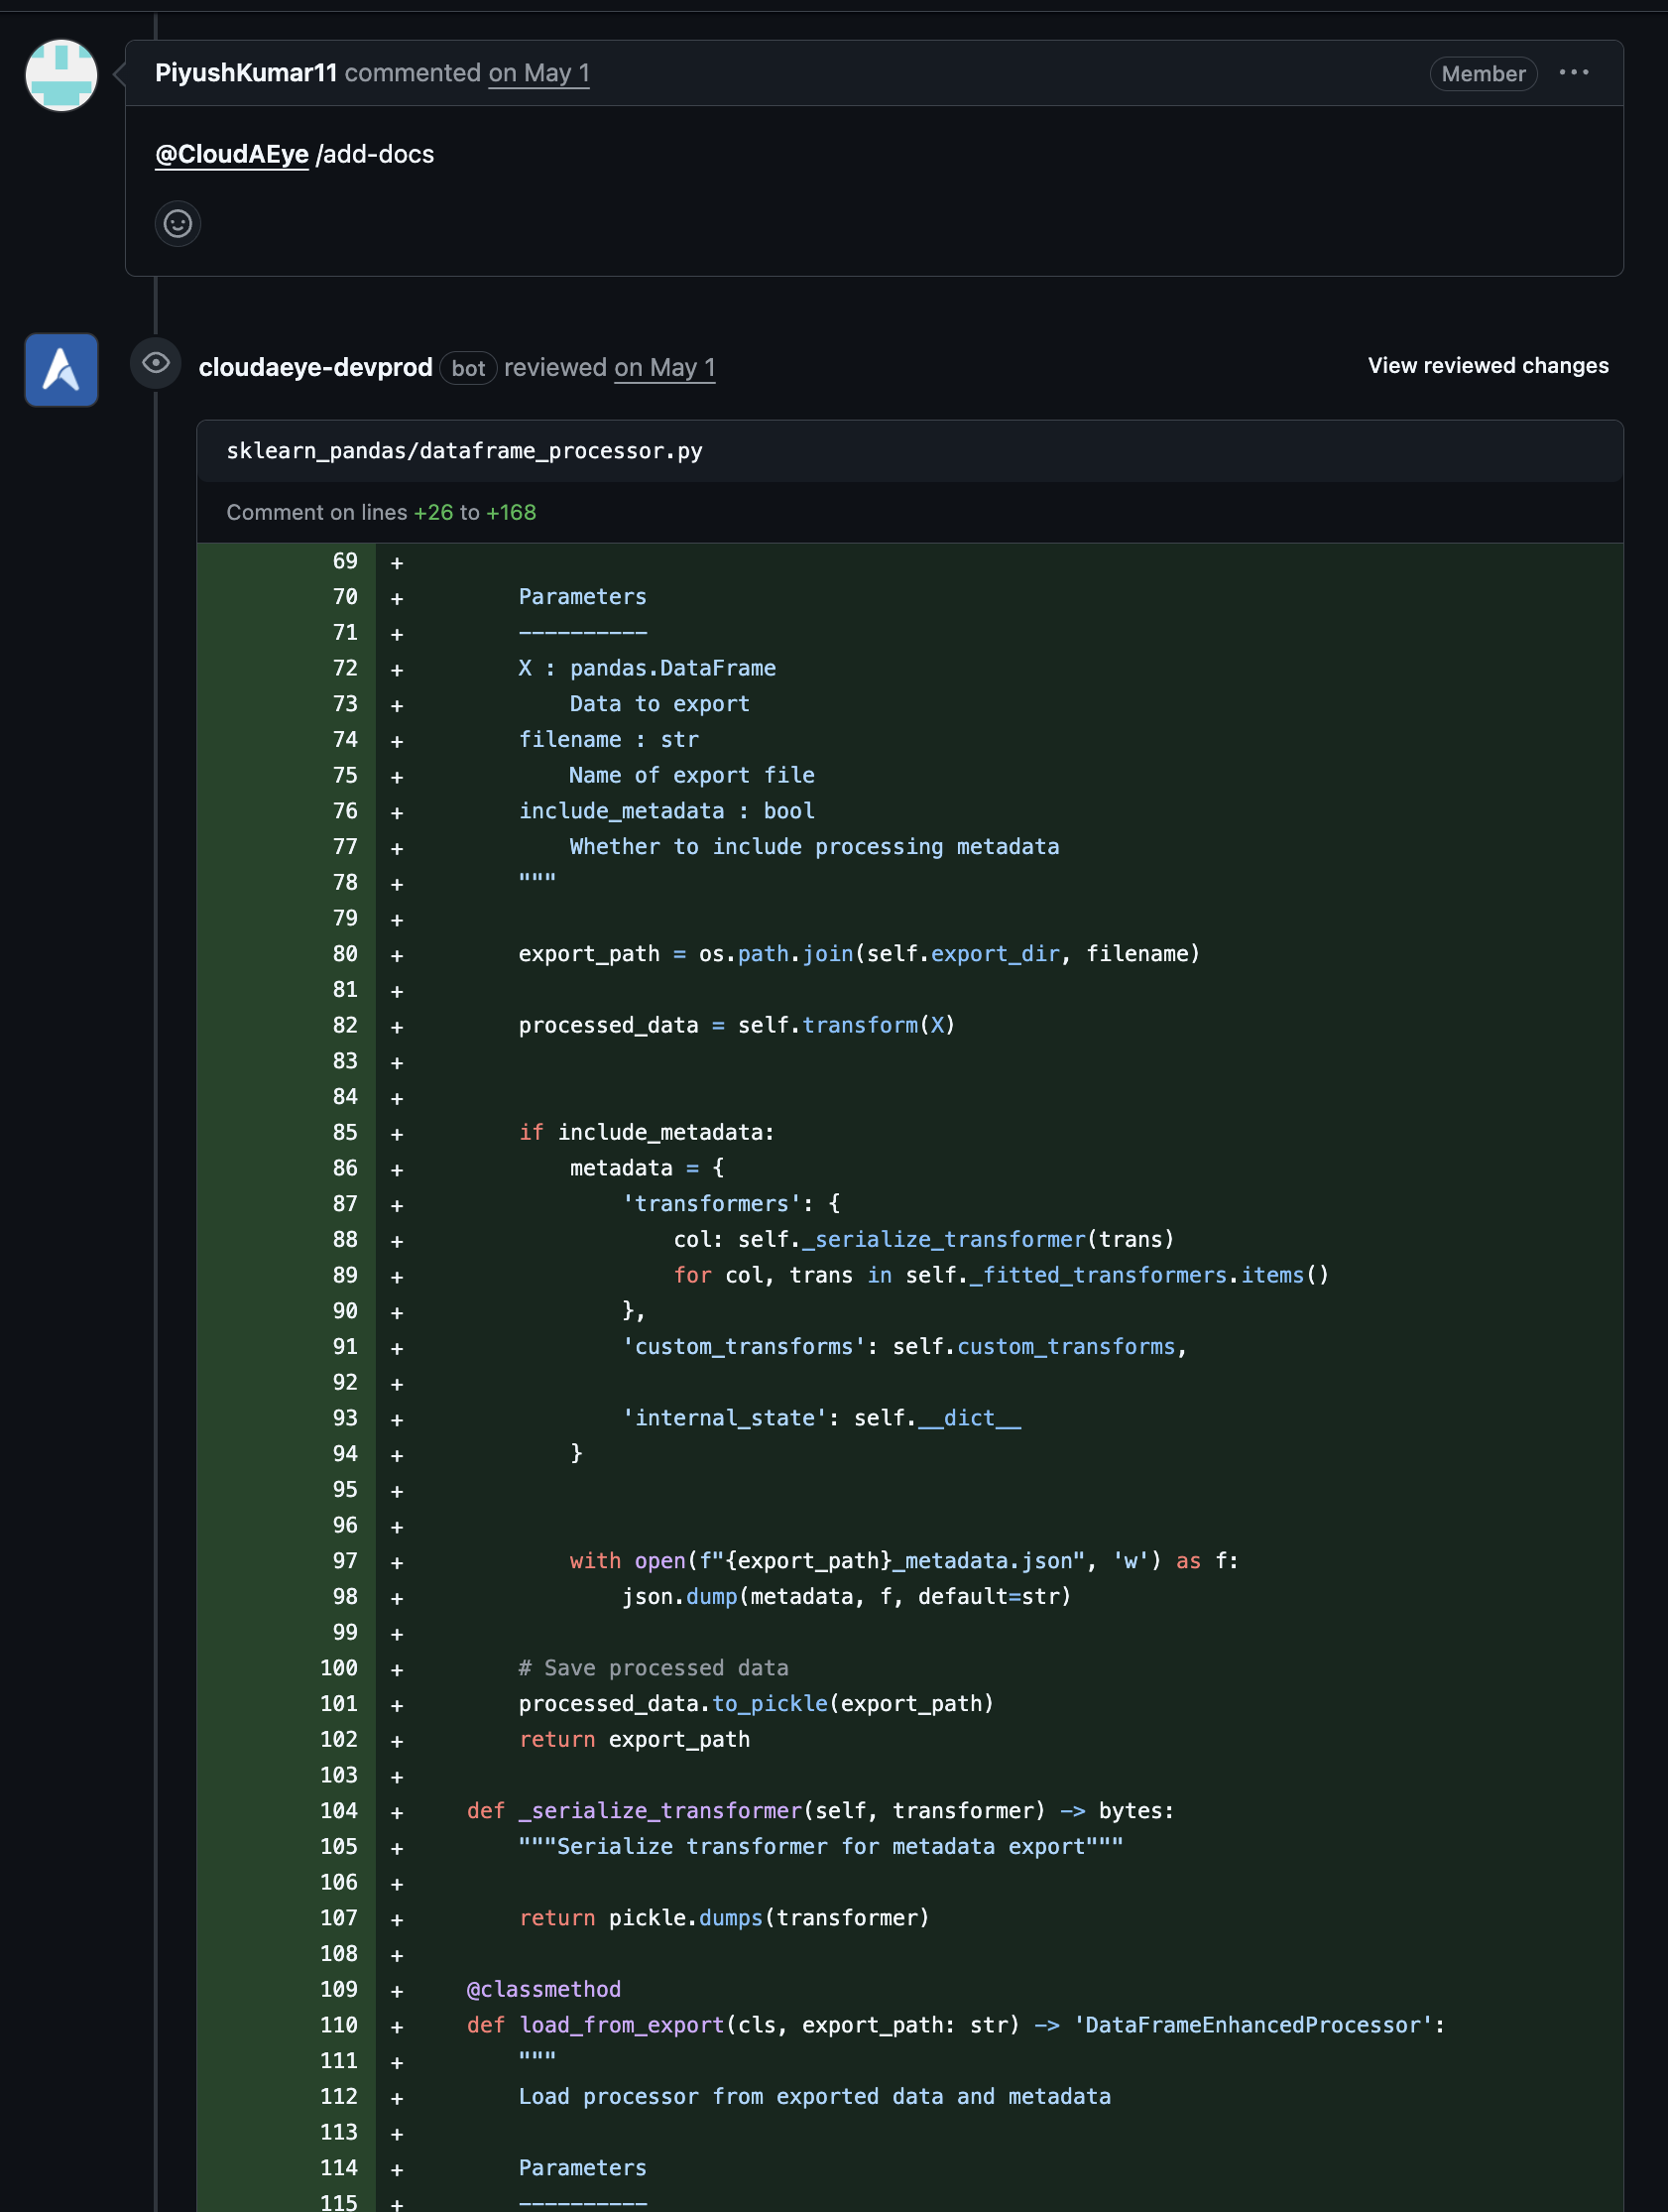This screenshot has width=1668, height=2212.
Task: Click the '# Save processed data' comment
Action: click(653, 1668)
